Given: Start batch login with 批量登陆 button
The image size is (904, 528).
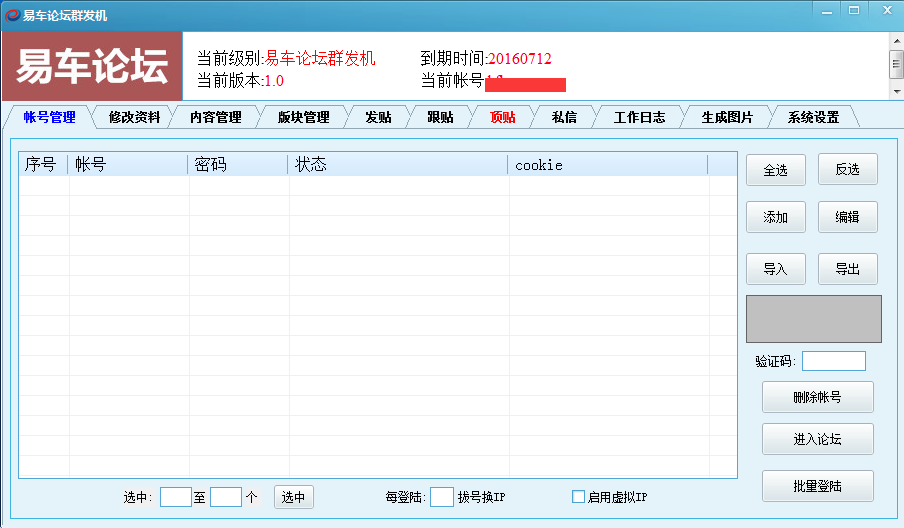Looking at the screenshot, I should (818, 486).
